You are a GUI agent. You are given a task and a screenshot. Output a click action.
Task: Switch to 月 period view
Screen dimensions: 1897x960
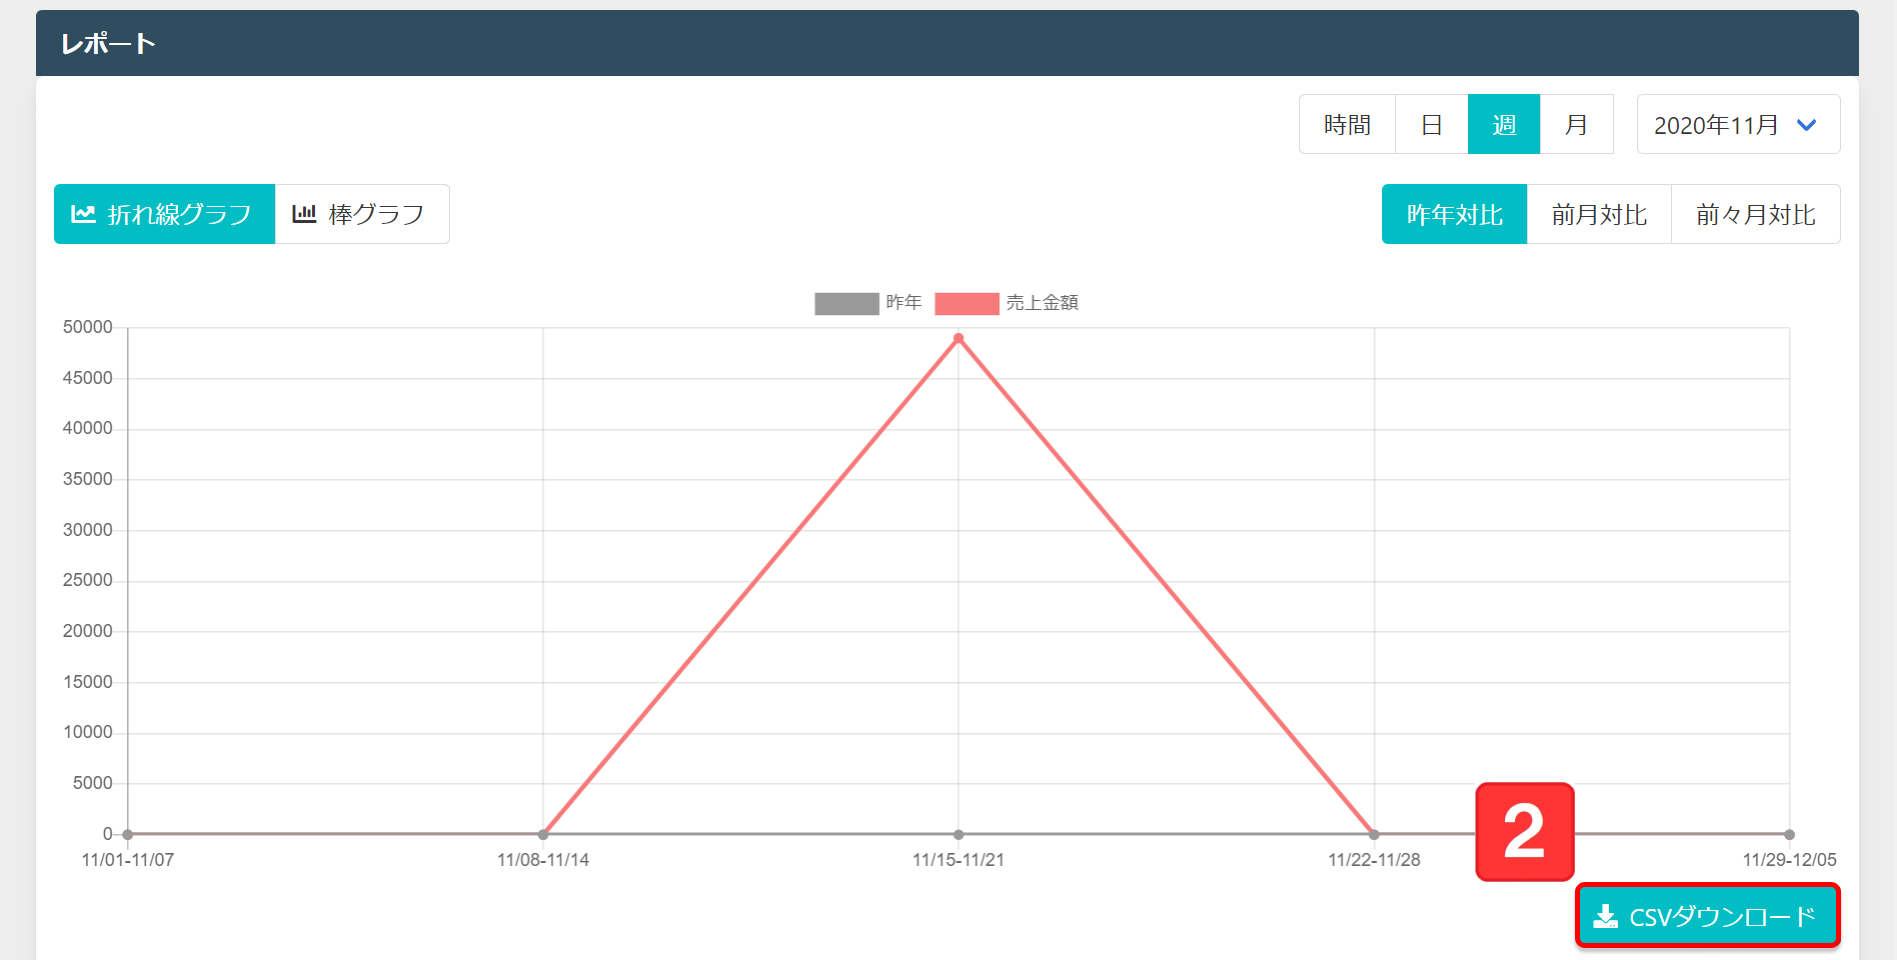tap(1577, 124)
